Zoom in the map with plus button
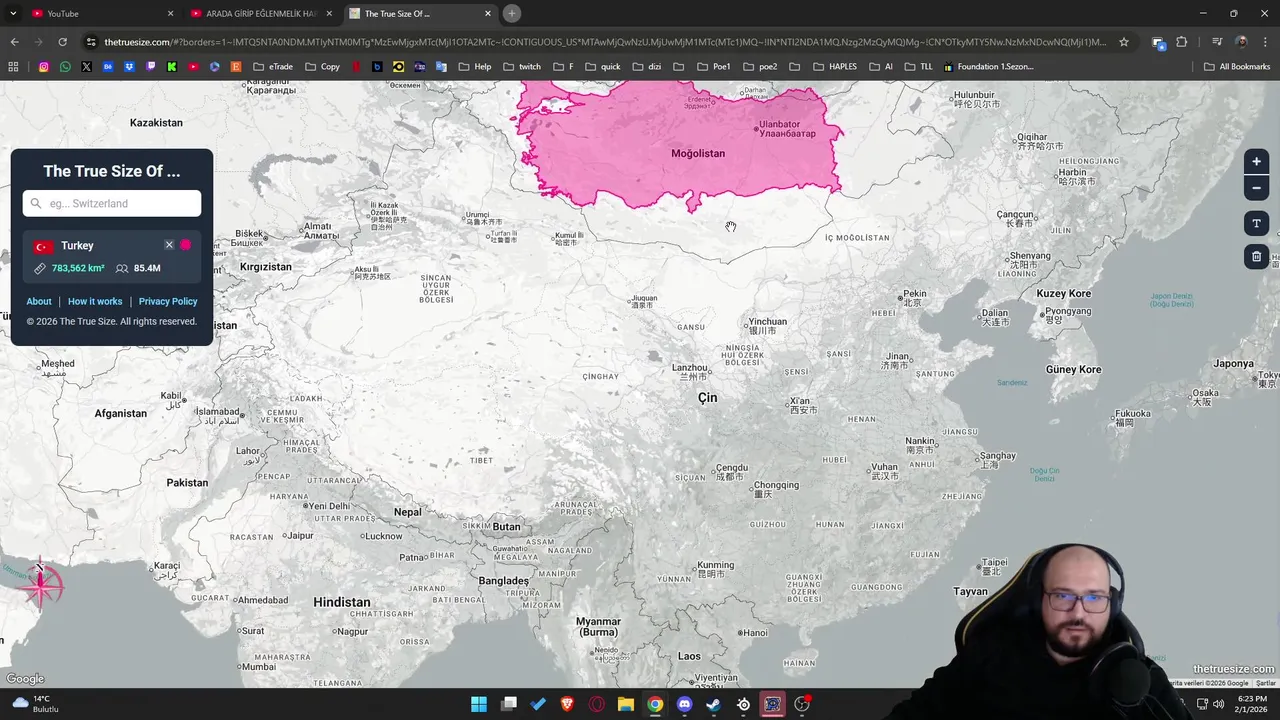This screenshot has height=720, width=1280. [x=1257, y=161]
